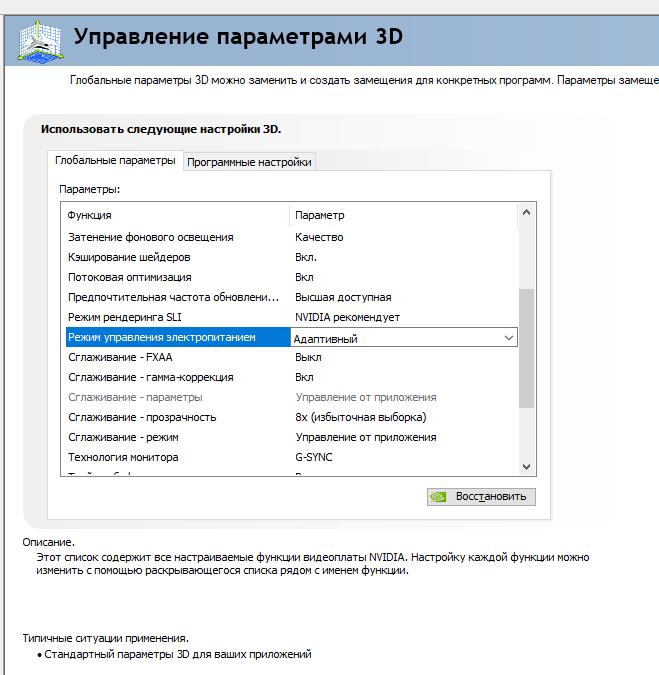Open the Адаптивный power mode dropdown
This screenshot has width=659, height=675.
[x=509, y=338]
